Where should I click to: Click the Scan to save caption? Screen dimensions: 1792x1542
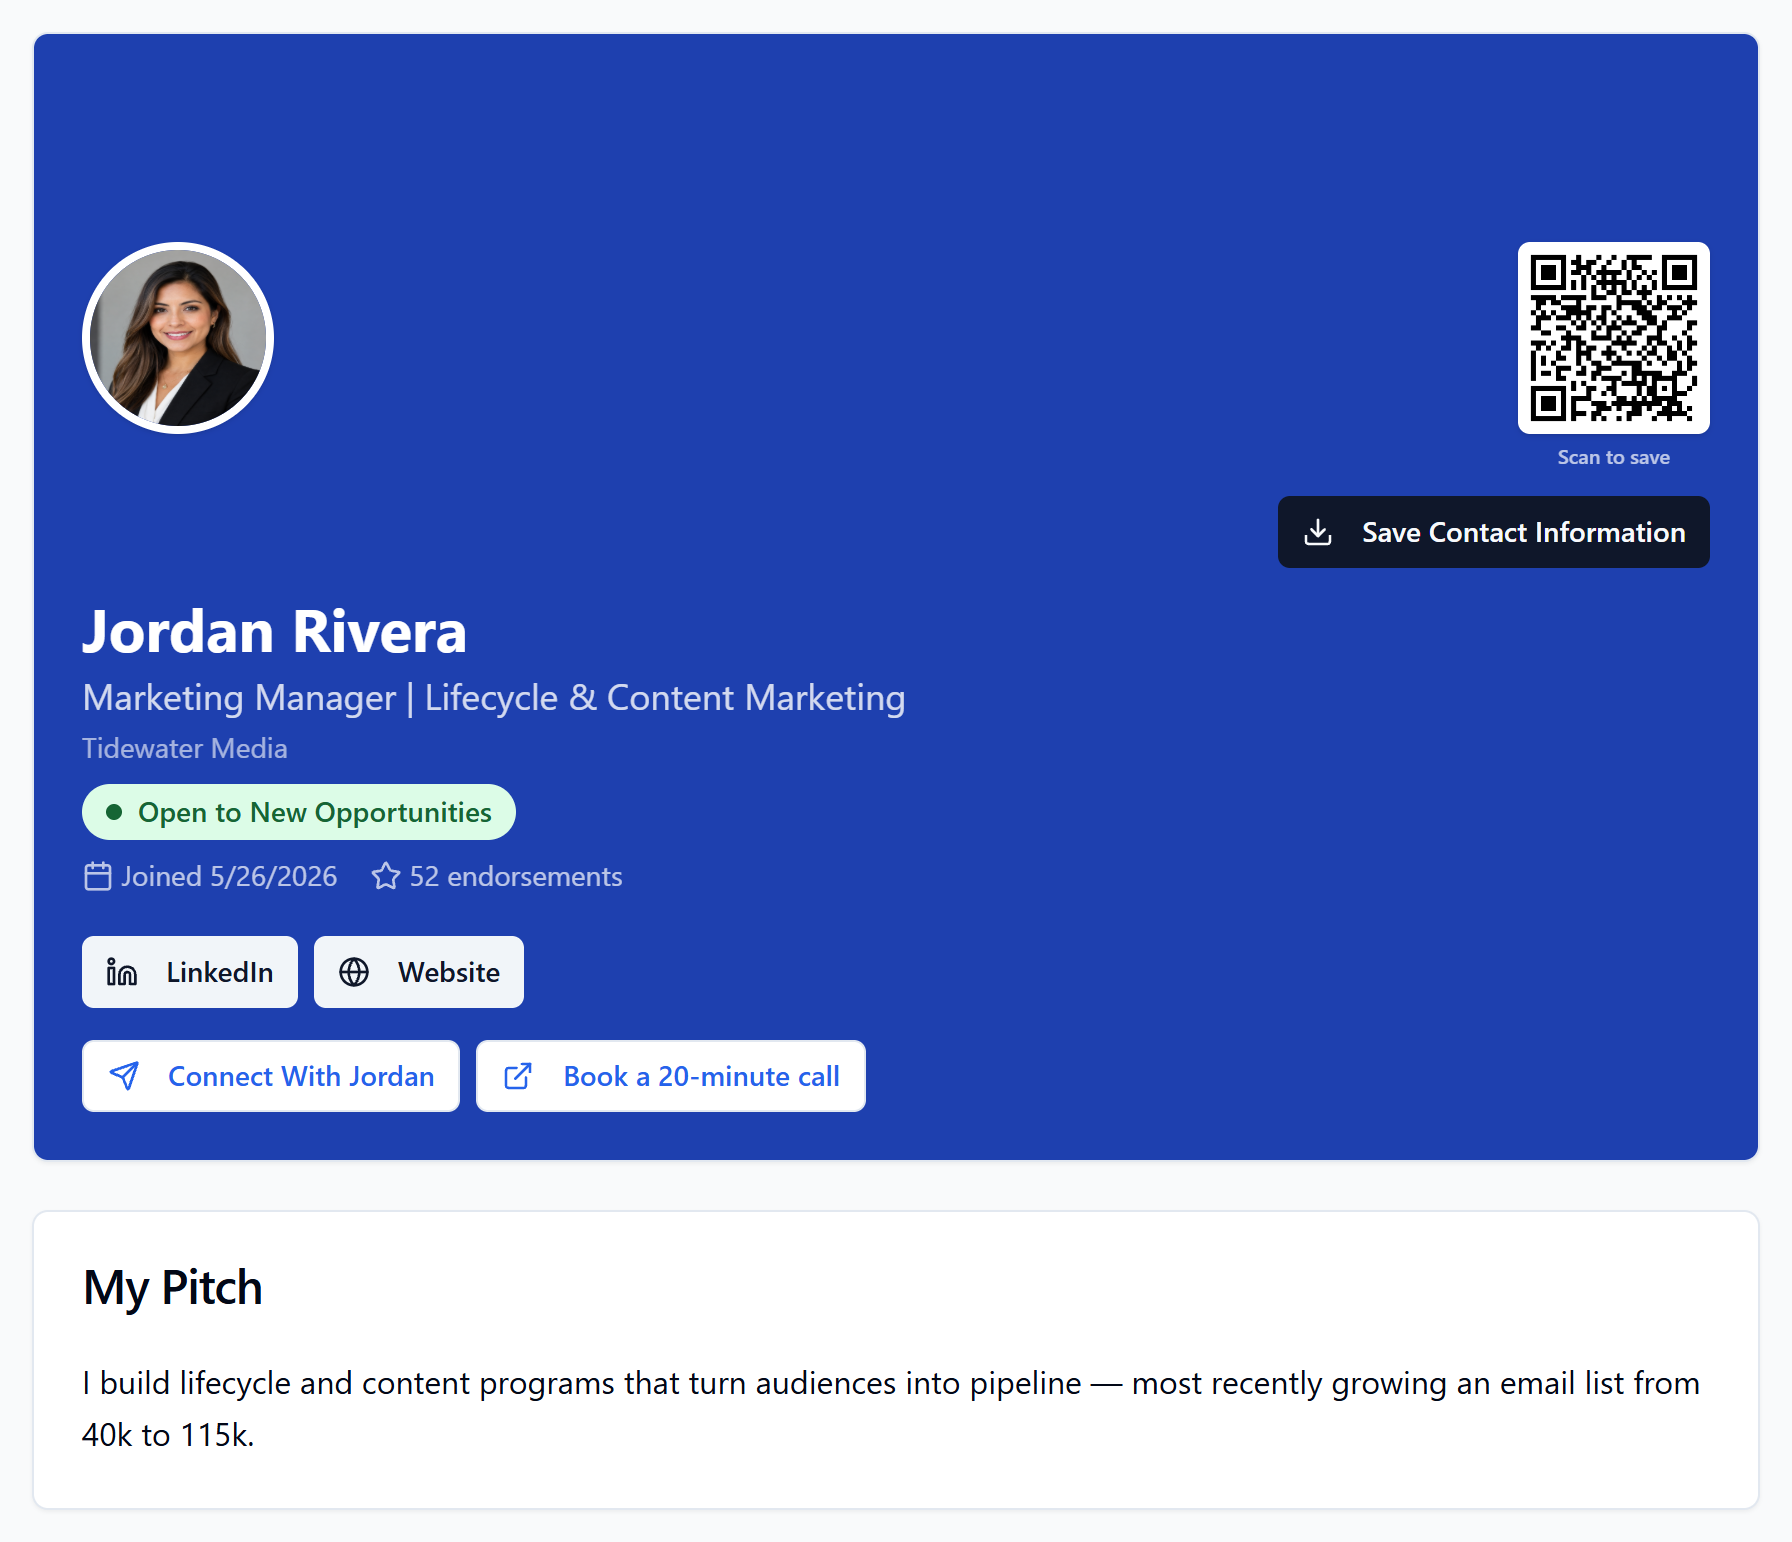1614,457
